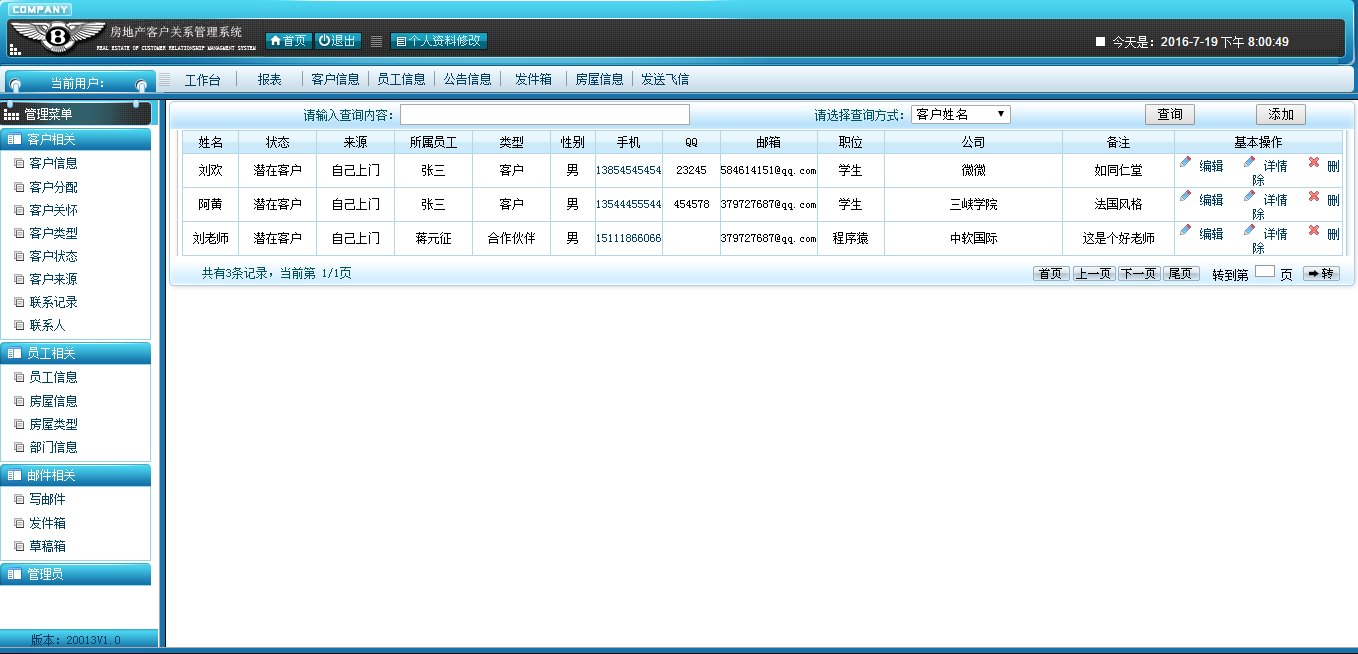Collapse the 客户相关 section header
The height and width of the screenshot is (654, 1358).
(76, 139)
